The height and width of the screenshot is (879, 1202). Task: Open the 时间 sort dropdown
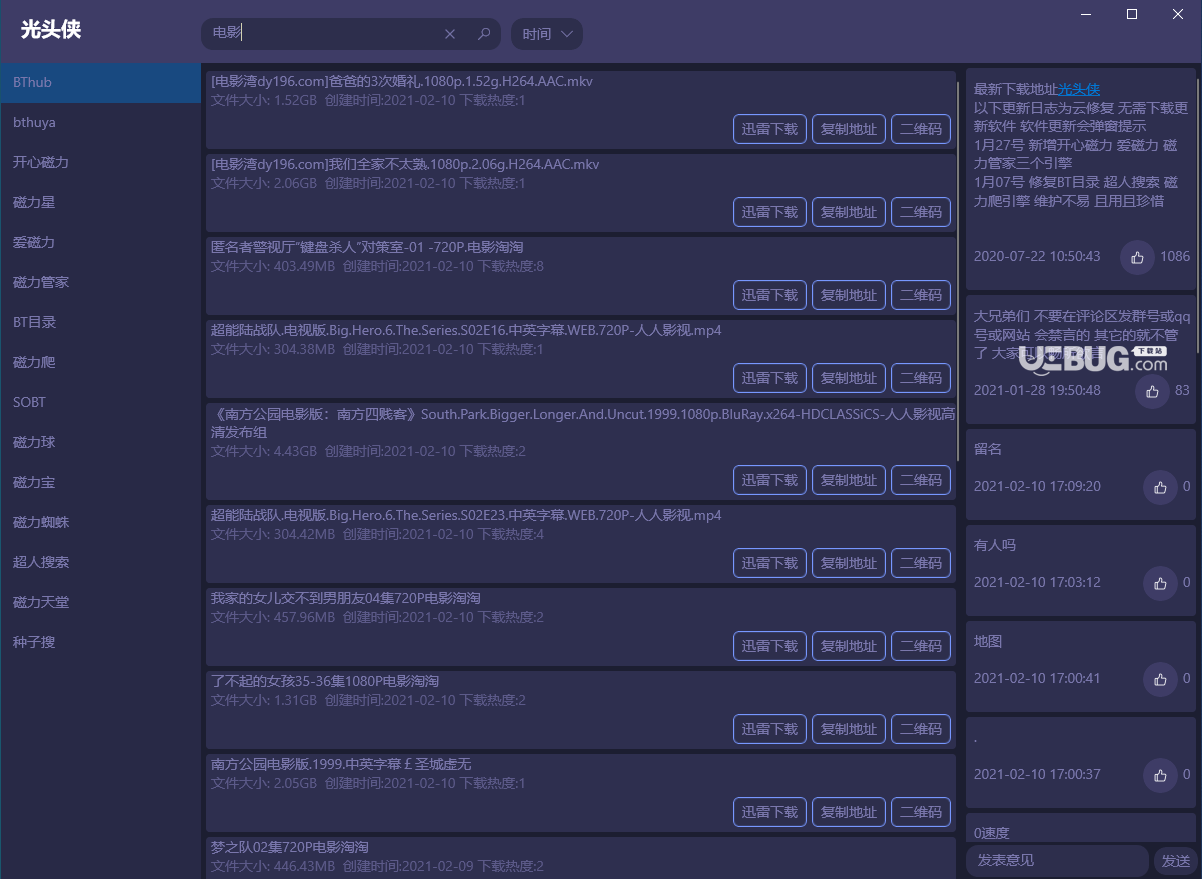click(547, 34)
